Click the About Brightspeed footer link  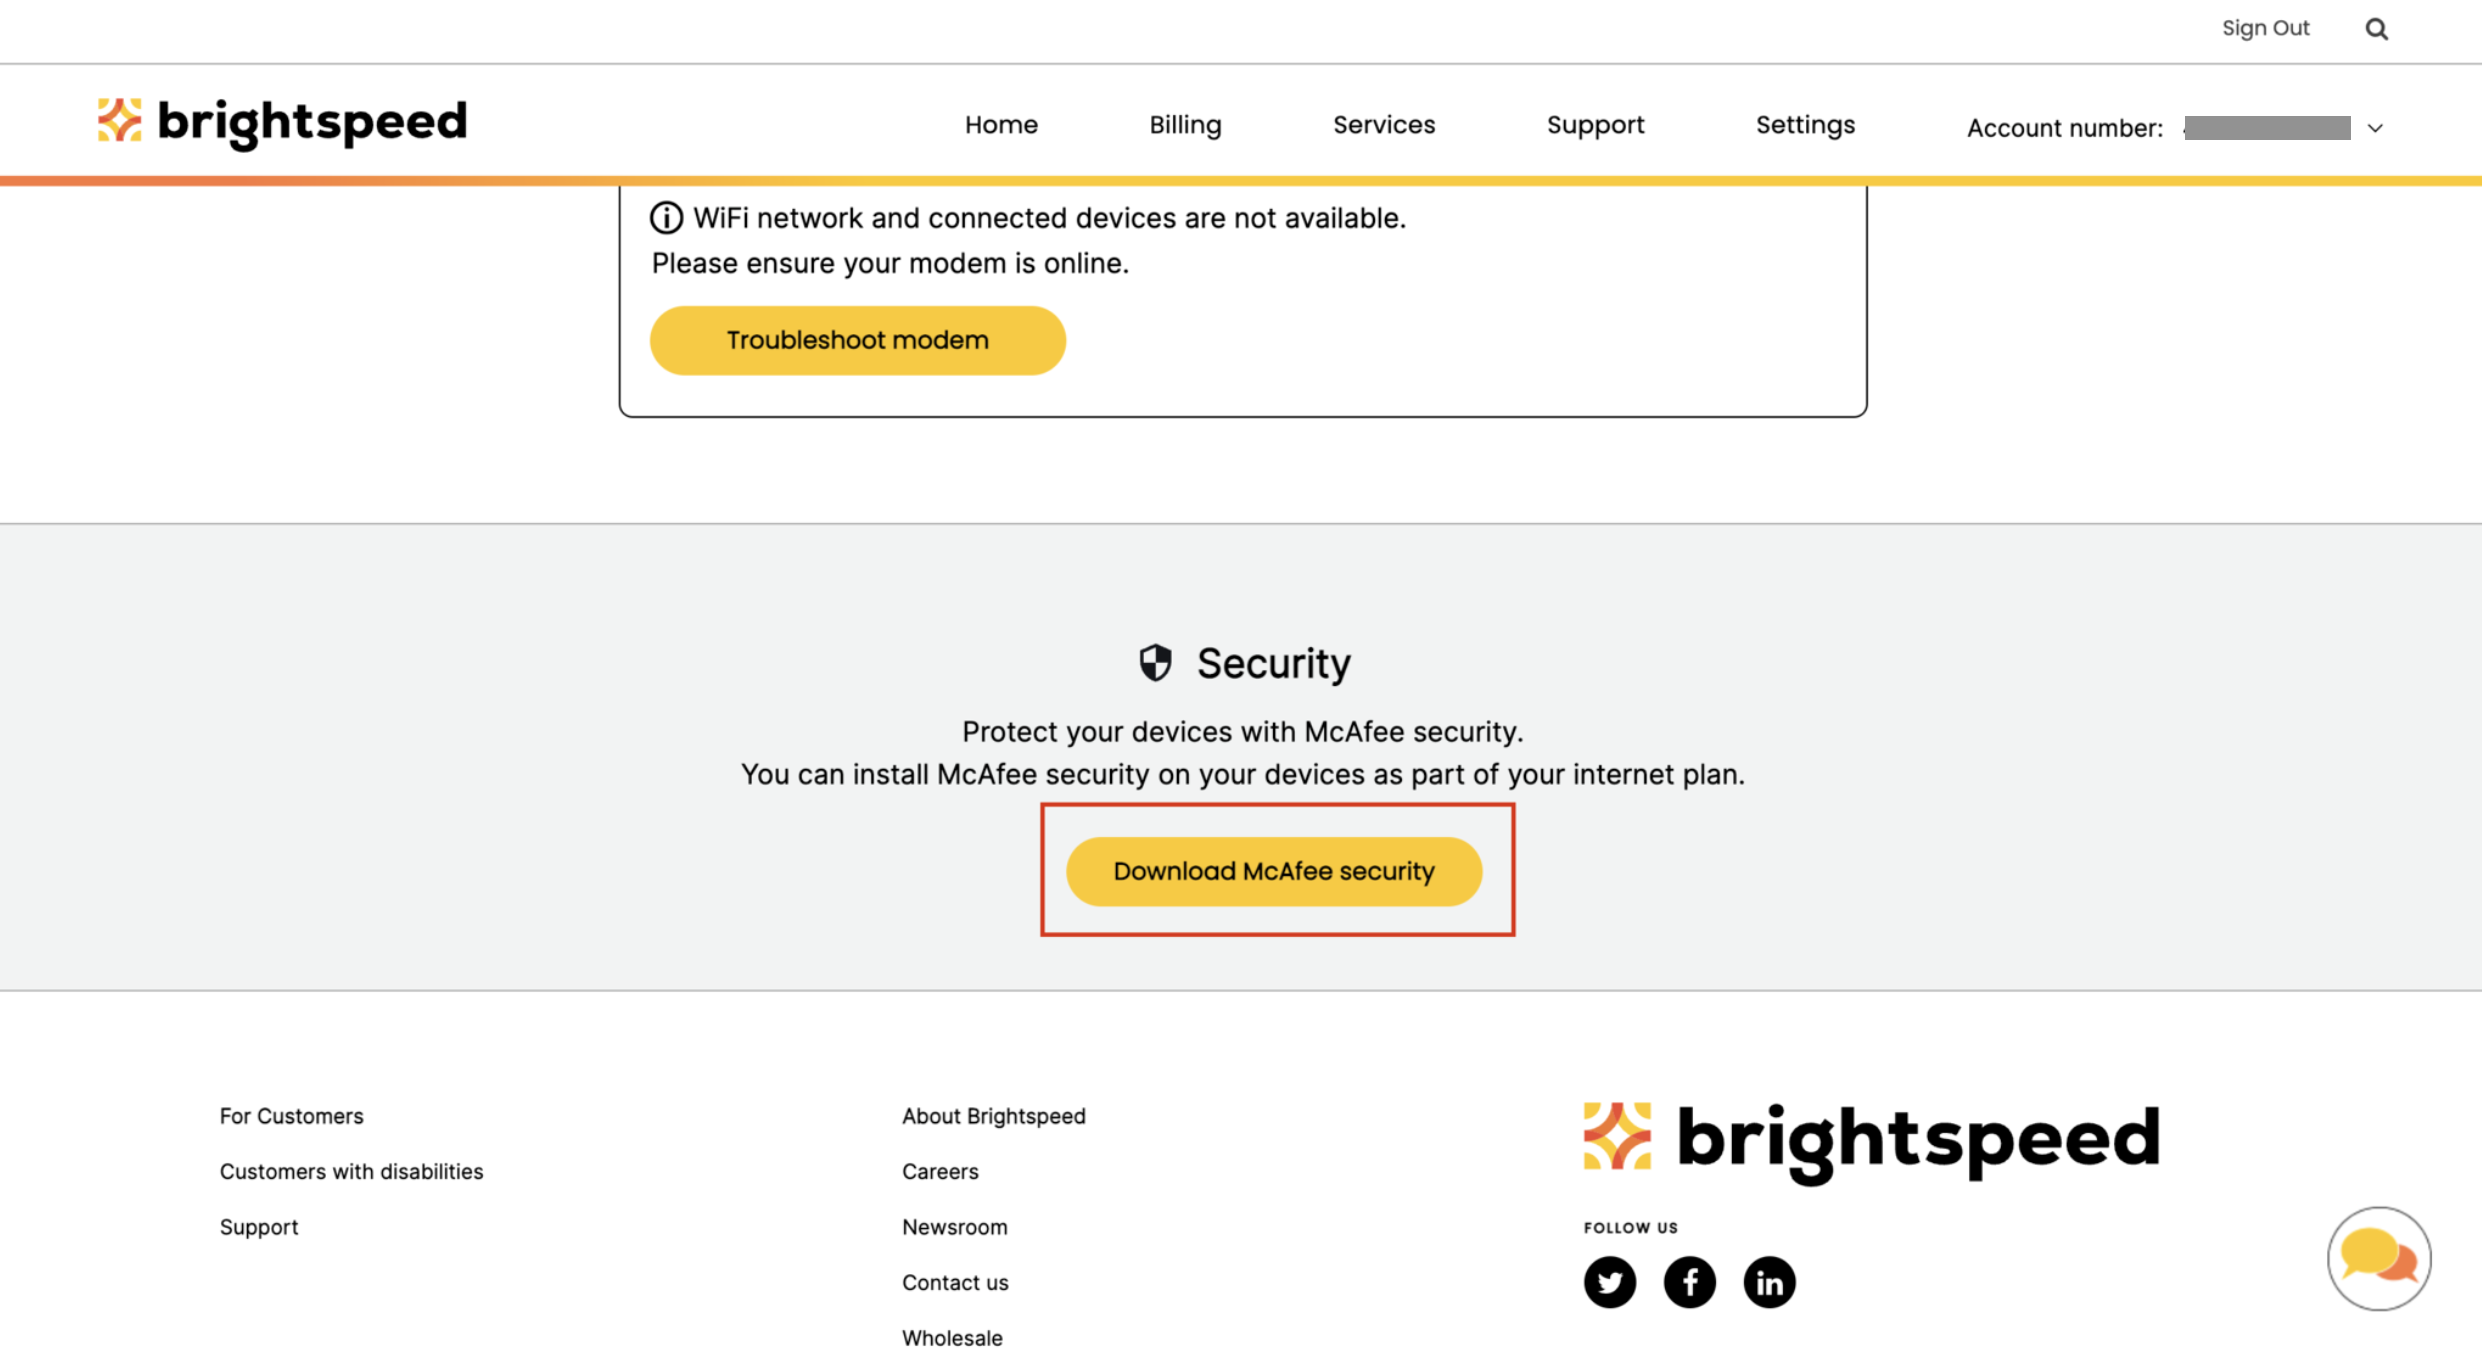click(995, 1116)
